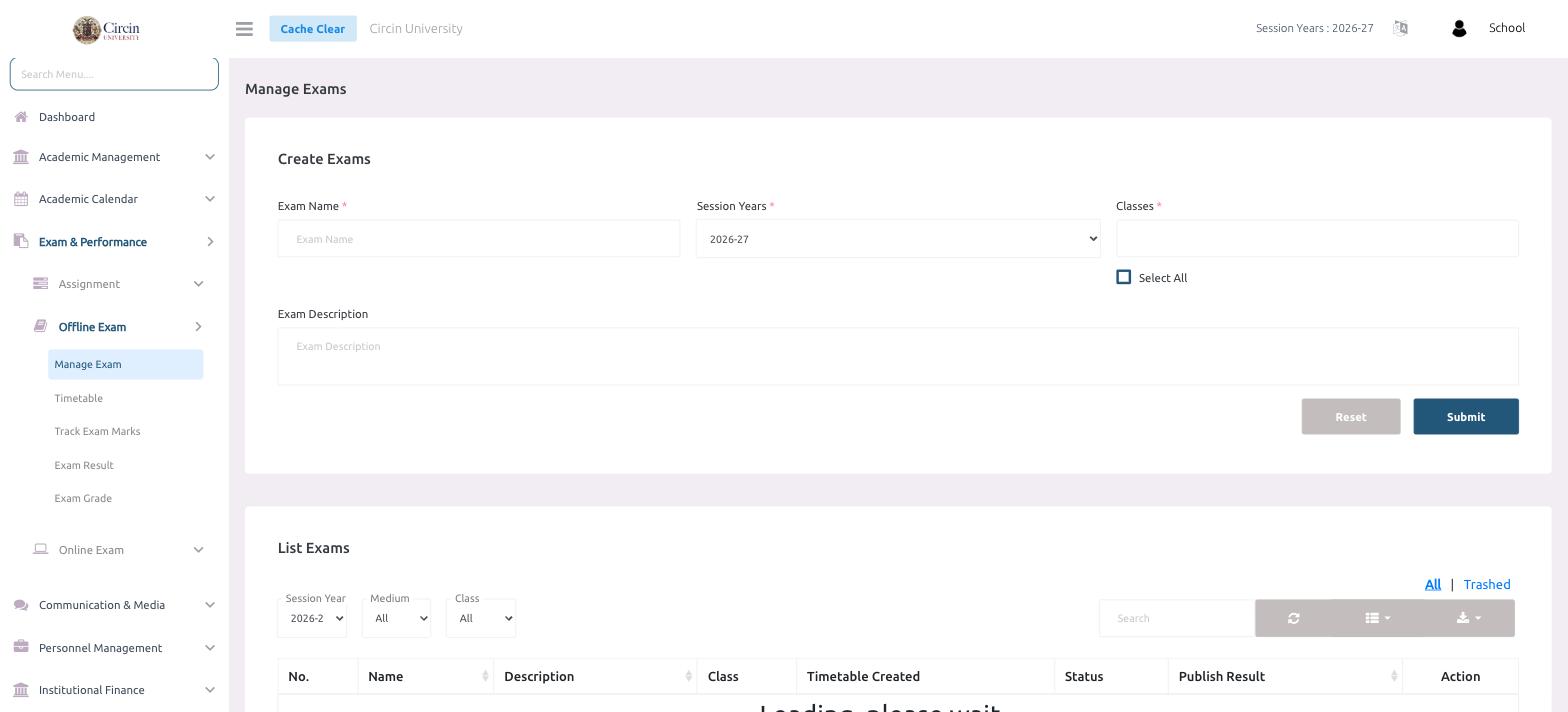Expand the Personnel Management chevron
Screen dimensions: 1568x712
pyautogui.click(x=210, y=648)
